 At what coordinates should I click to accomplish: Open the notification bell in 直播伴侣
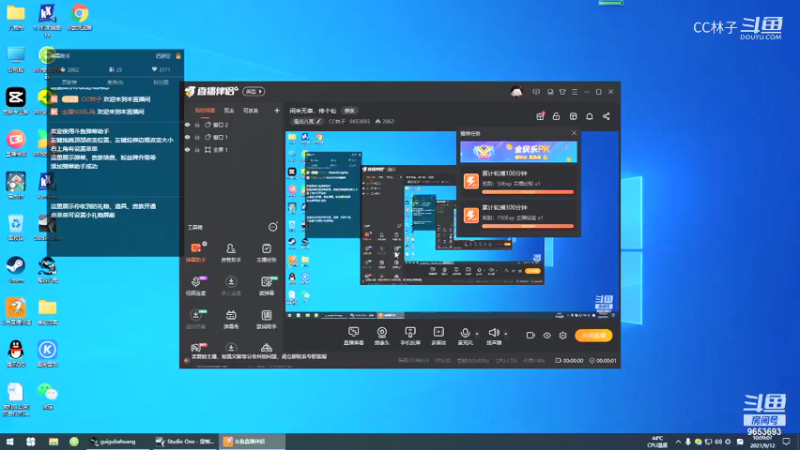[x=589, y=116]
